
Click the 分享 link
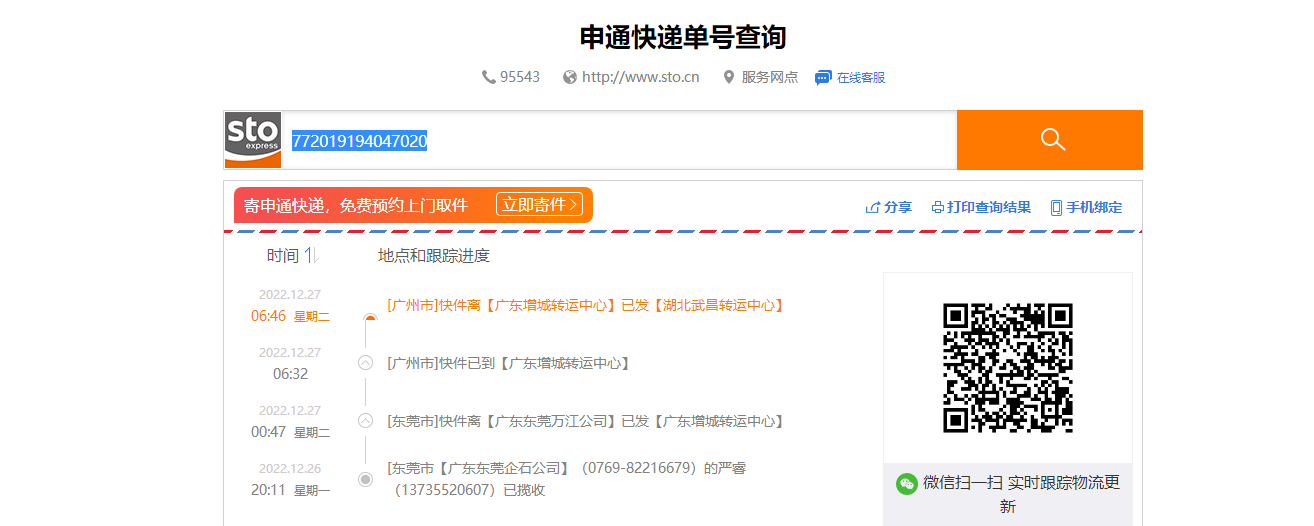[898, 208]
